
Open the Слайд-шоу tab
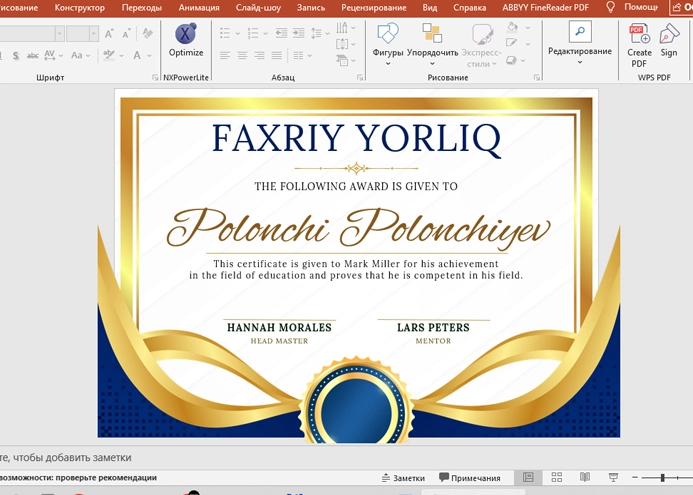coord(258,8)
